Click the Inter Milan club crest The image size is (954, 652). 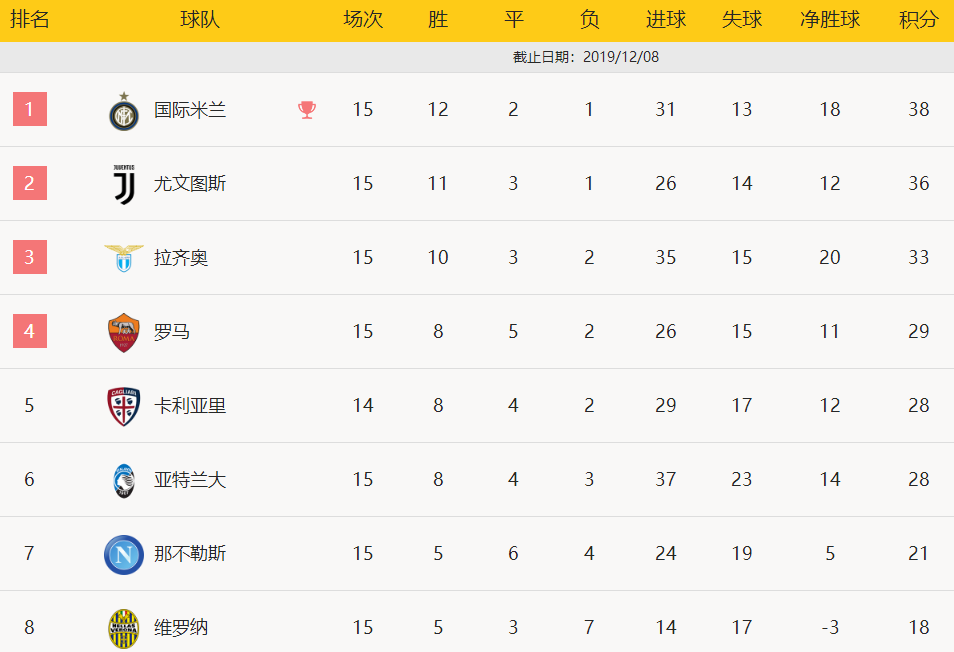point(124,111)
